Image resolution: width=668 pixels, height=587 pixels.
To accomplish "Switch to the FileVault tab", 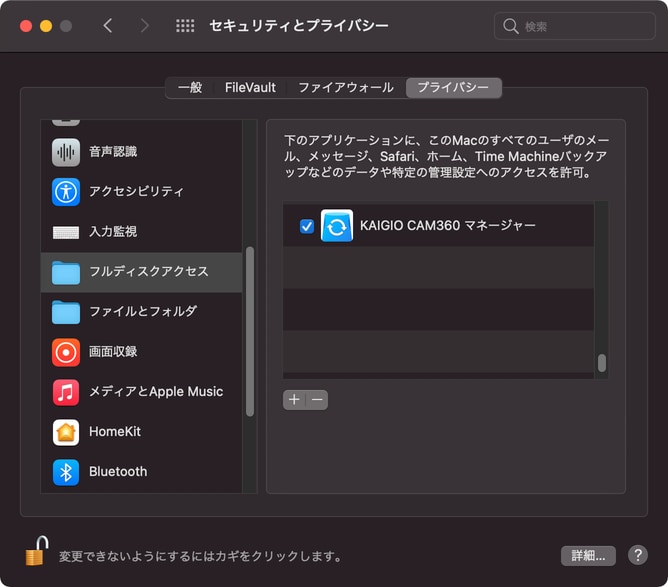I will pyautogui.click(x=250, y=87).
